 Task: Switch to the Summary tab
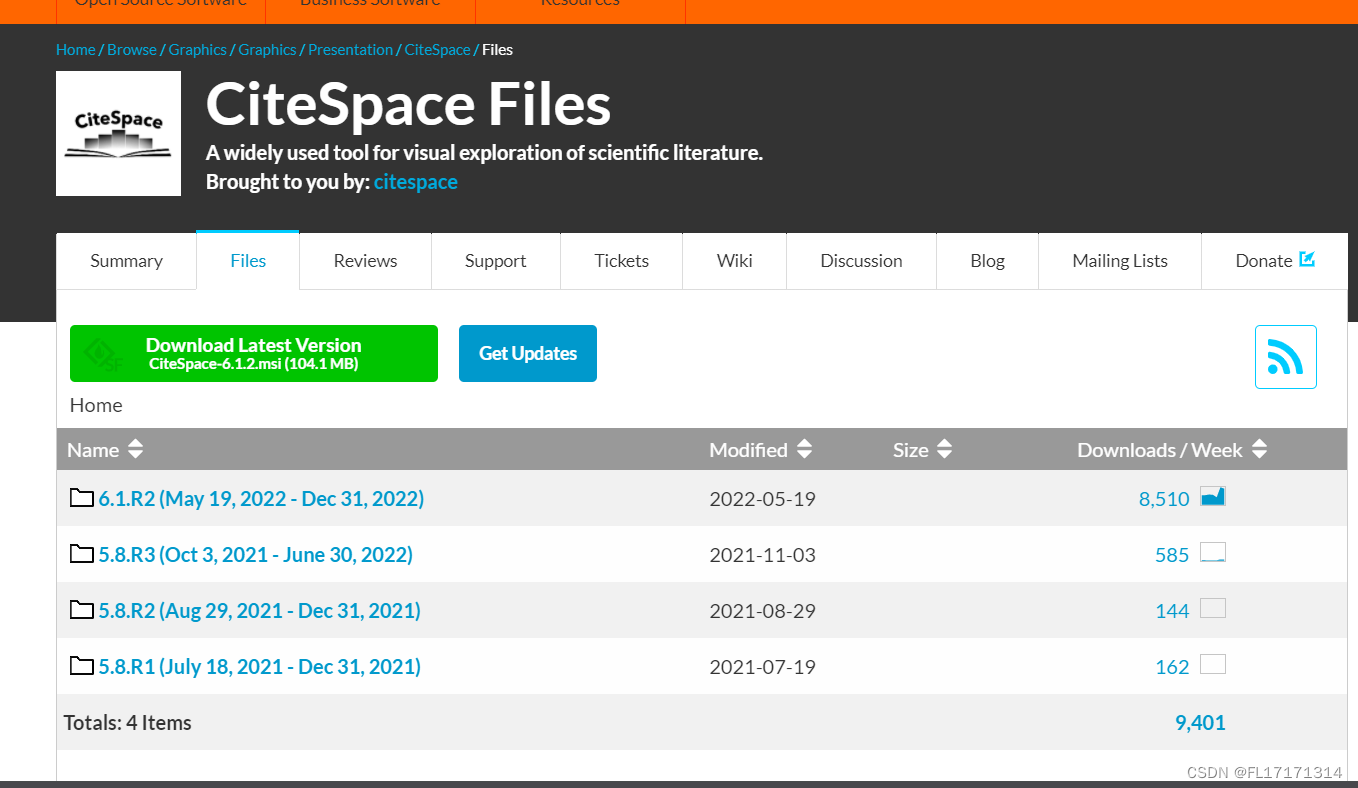[x=126, y=261]
